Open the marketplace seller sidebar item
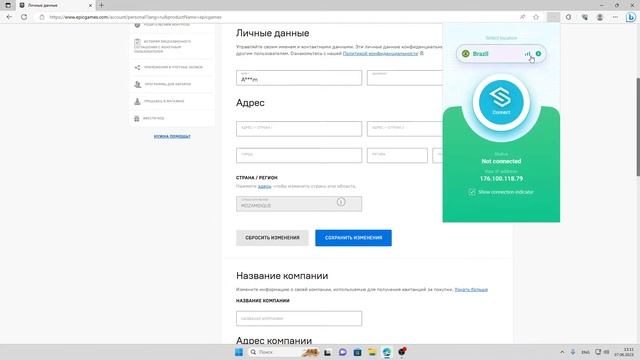The image size is (640, 360). (172, 101)
